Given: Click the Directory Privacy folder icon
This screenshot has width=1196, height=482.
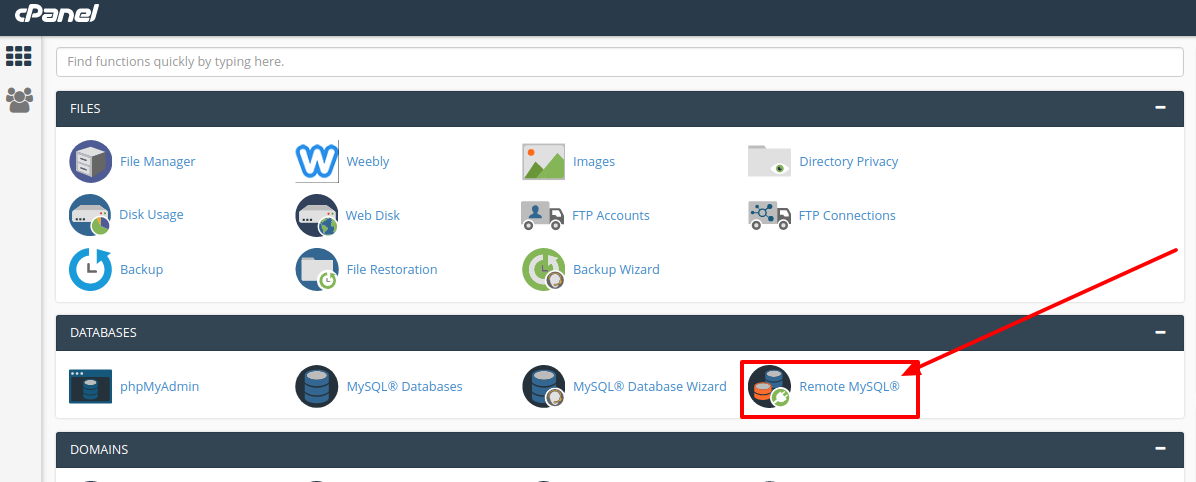Looking at the screenshot, I should pos(769,161).
